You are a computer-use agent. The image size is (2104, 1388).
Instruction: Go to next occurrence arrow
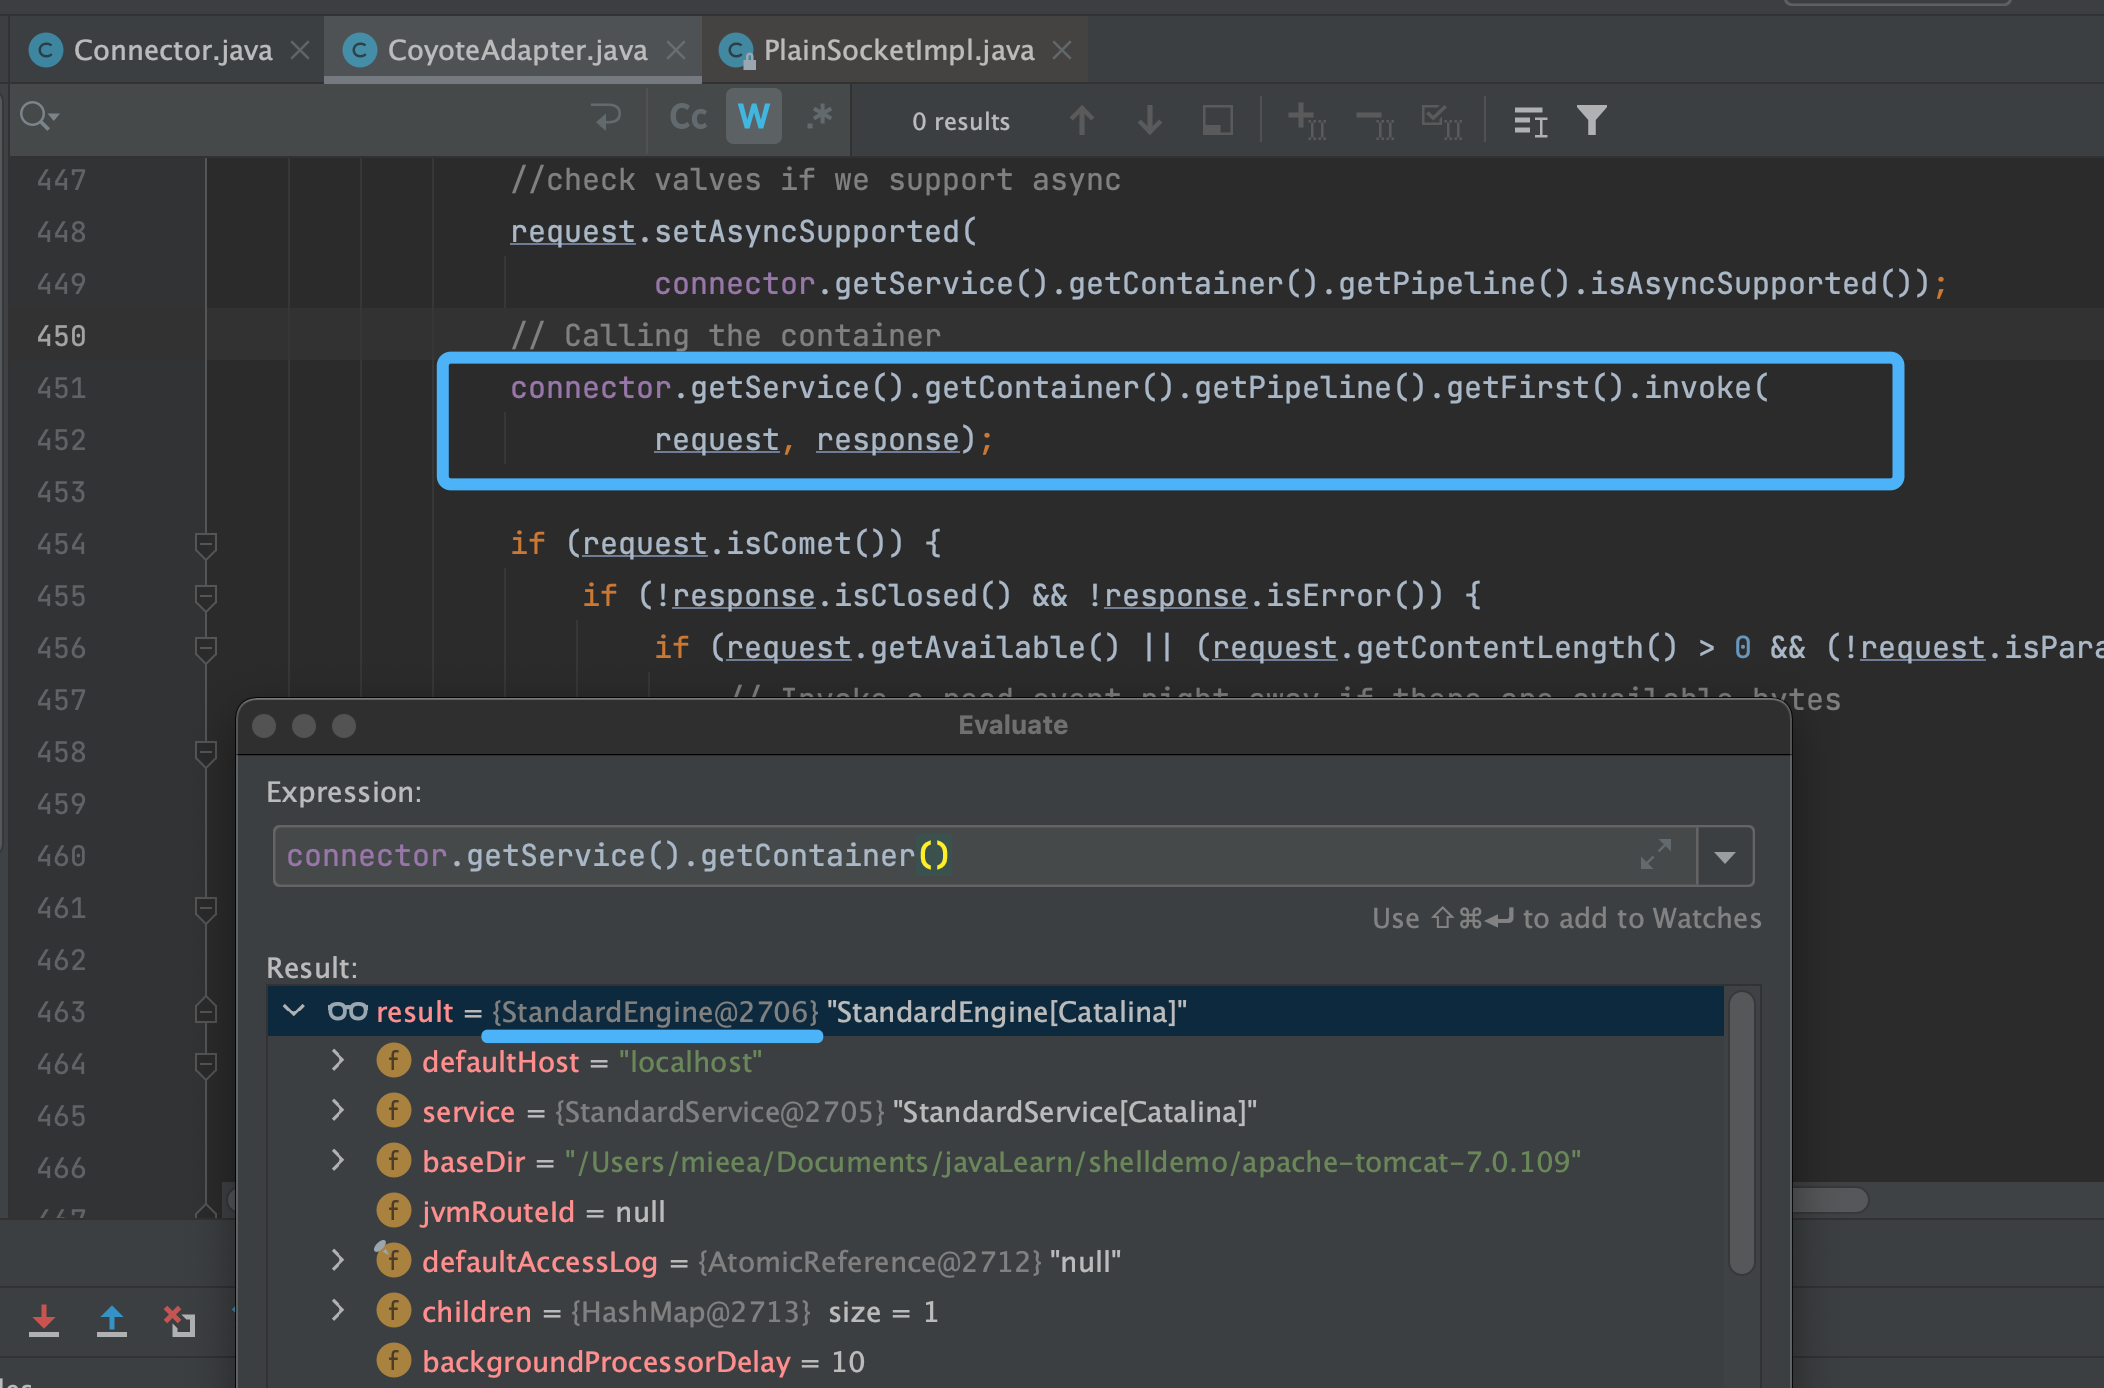point(1150,121)
